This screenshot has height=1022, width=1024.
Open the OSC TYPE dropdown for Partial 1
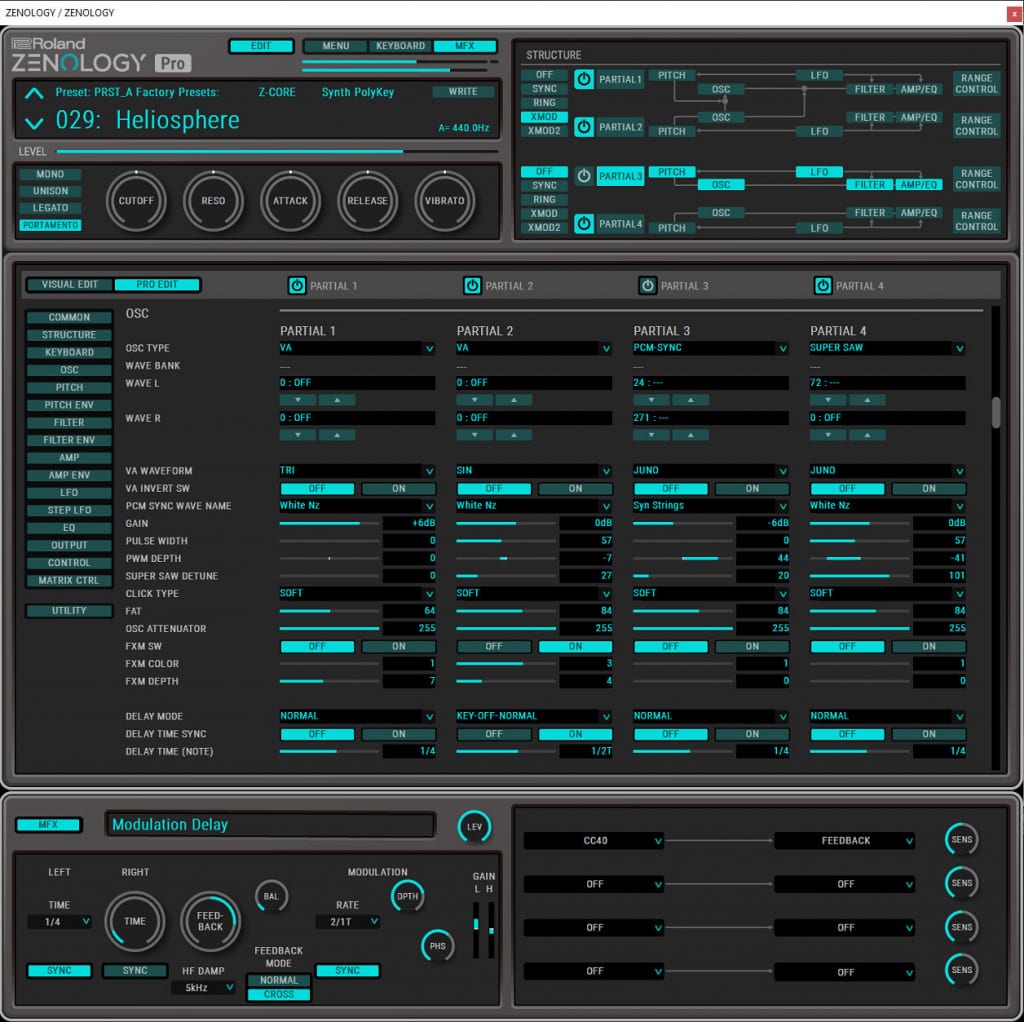click(x=357, y=348)
